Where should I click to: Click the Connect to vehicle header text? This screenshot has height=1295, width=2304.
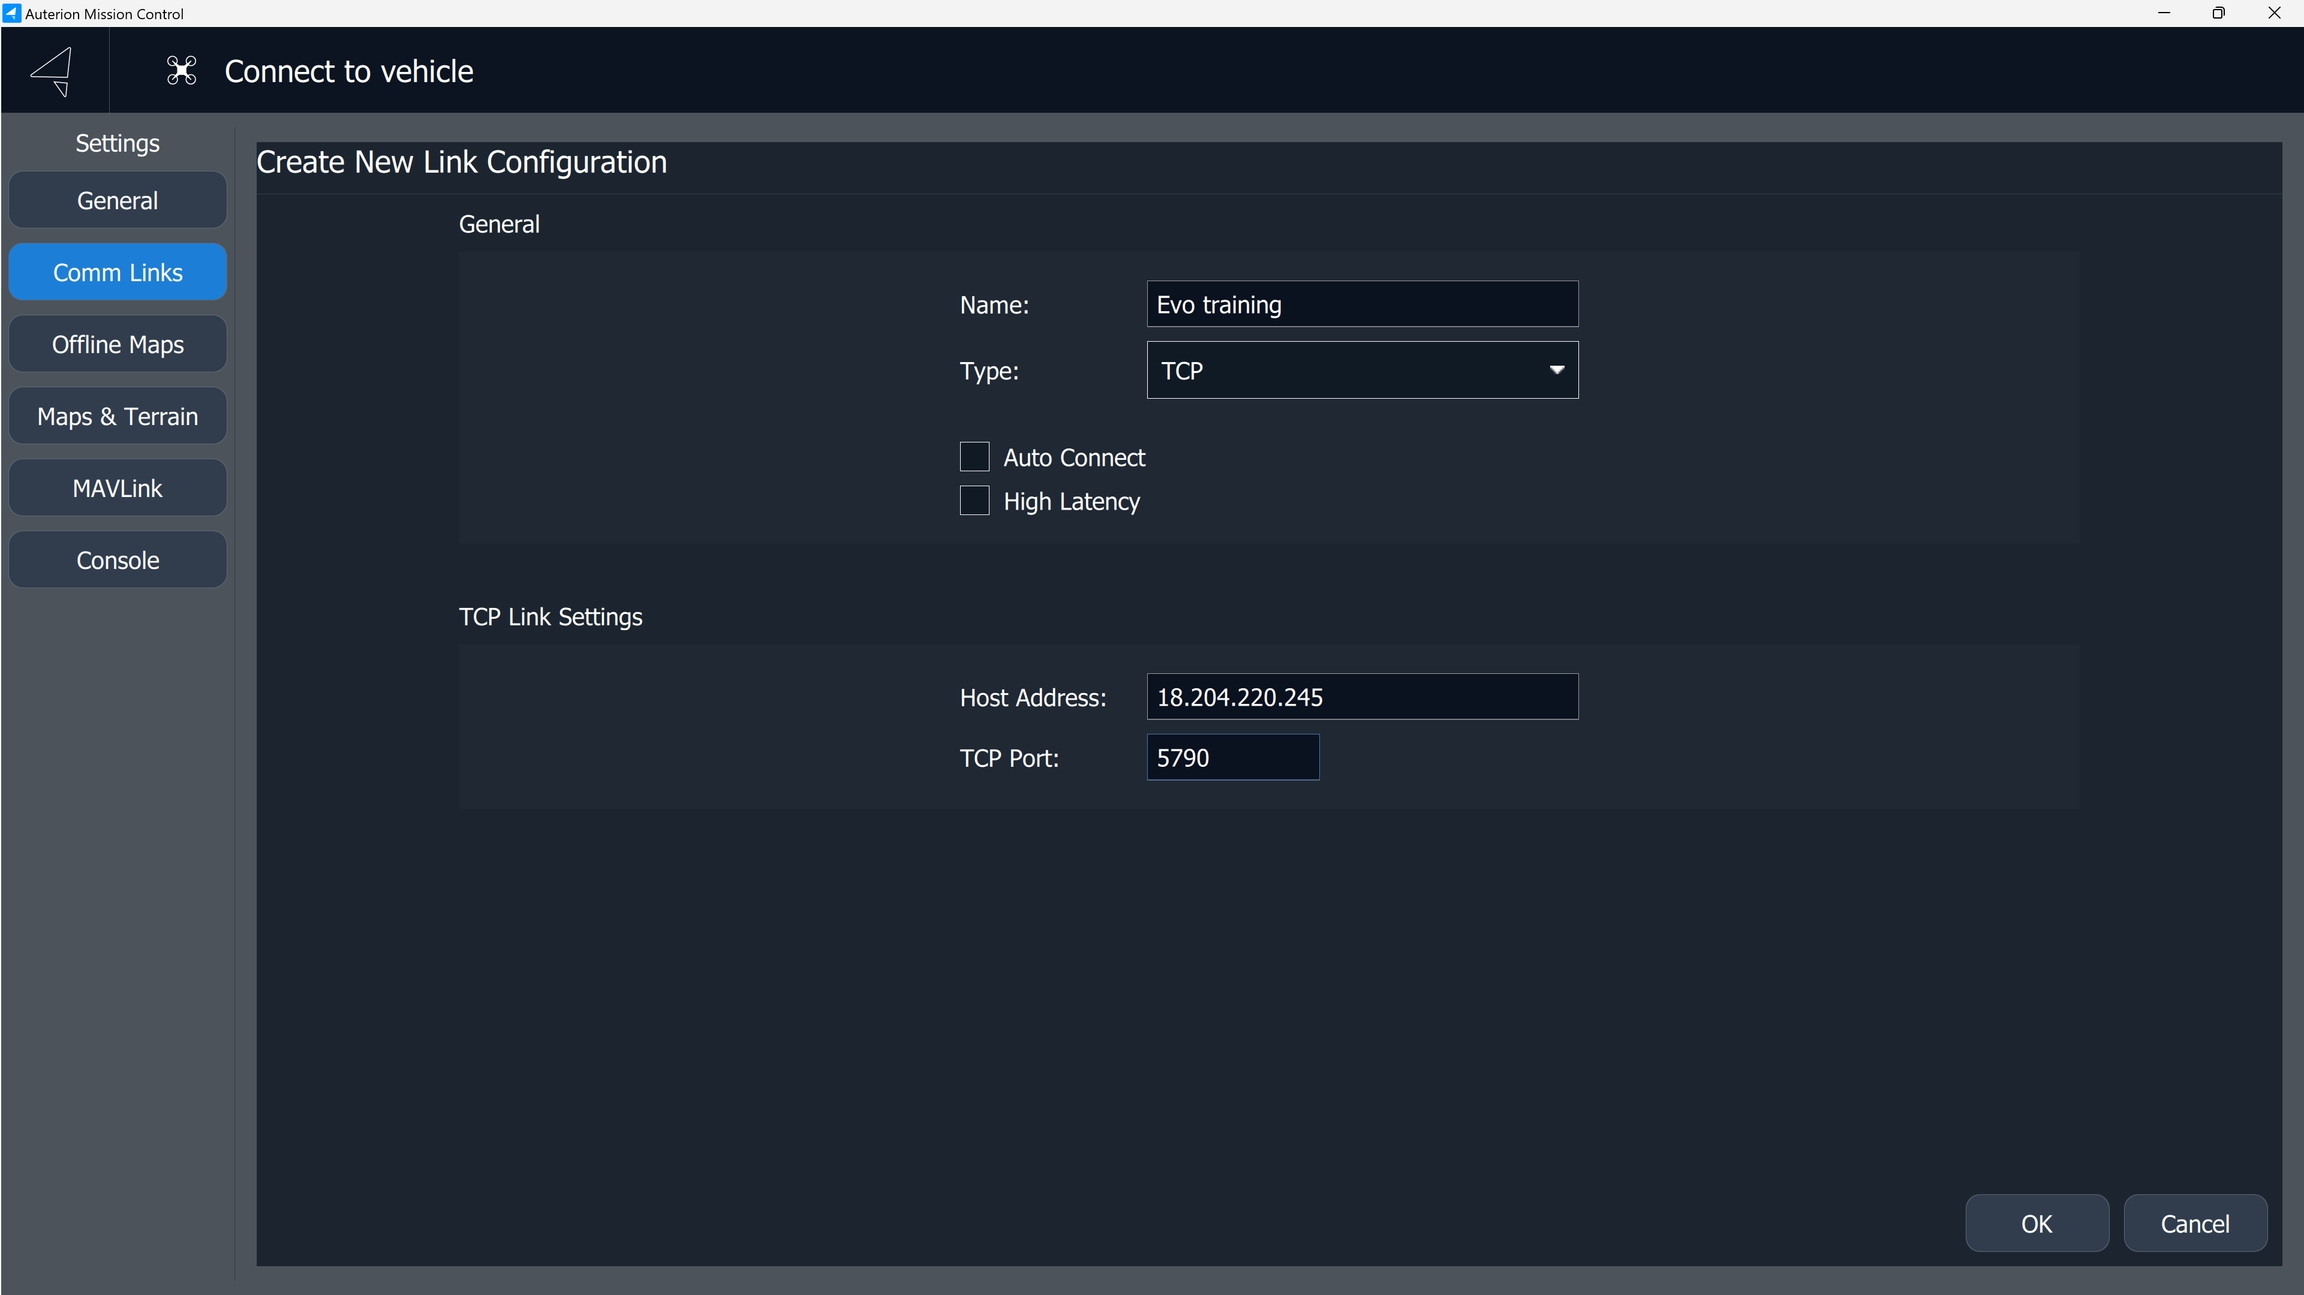tap(348, 71)
